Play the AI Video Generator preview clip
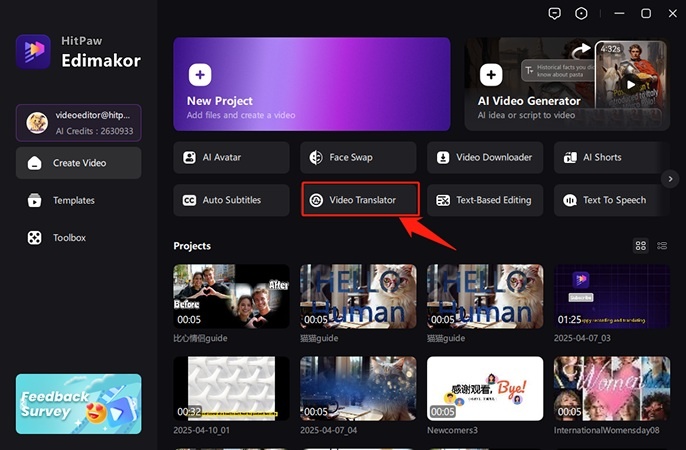This screenshot has width=686, height=450. (630, 84)
